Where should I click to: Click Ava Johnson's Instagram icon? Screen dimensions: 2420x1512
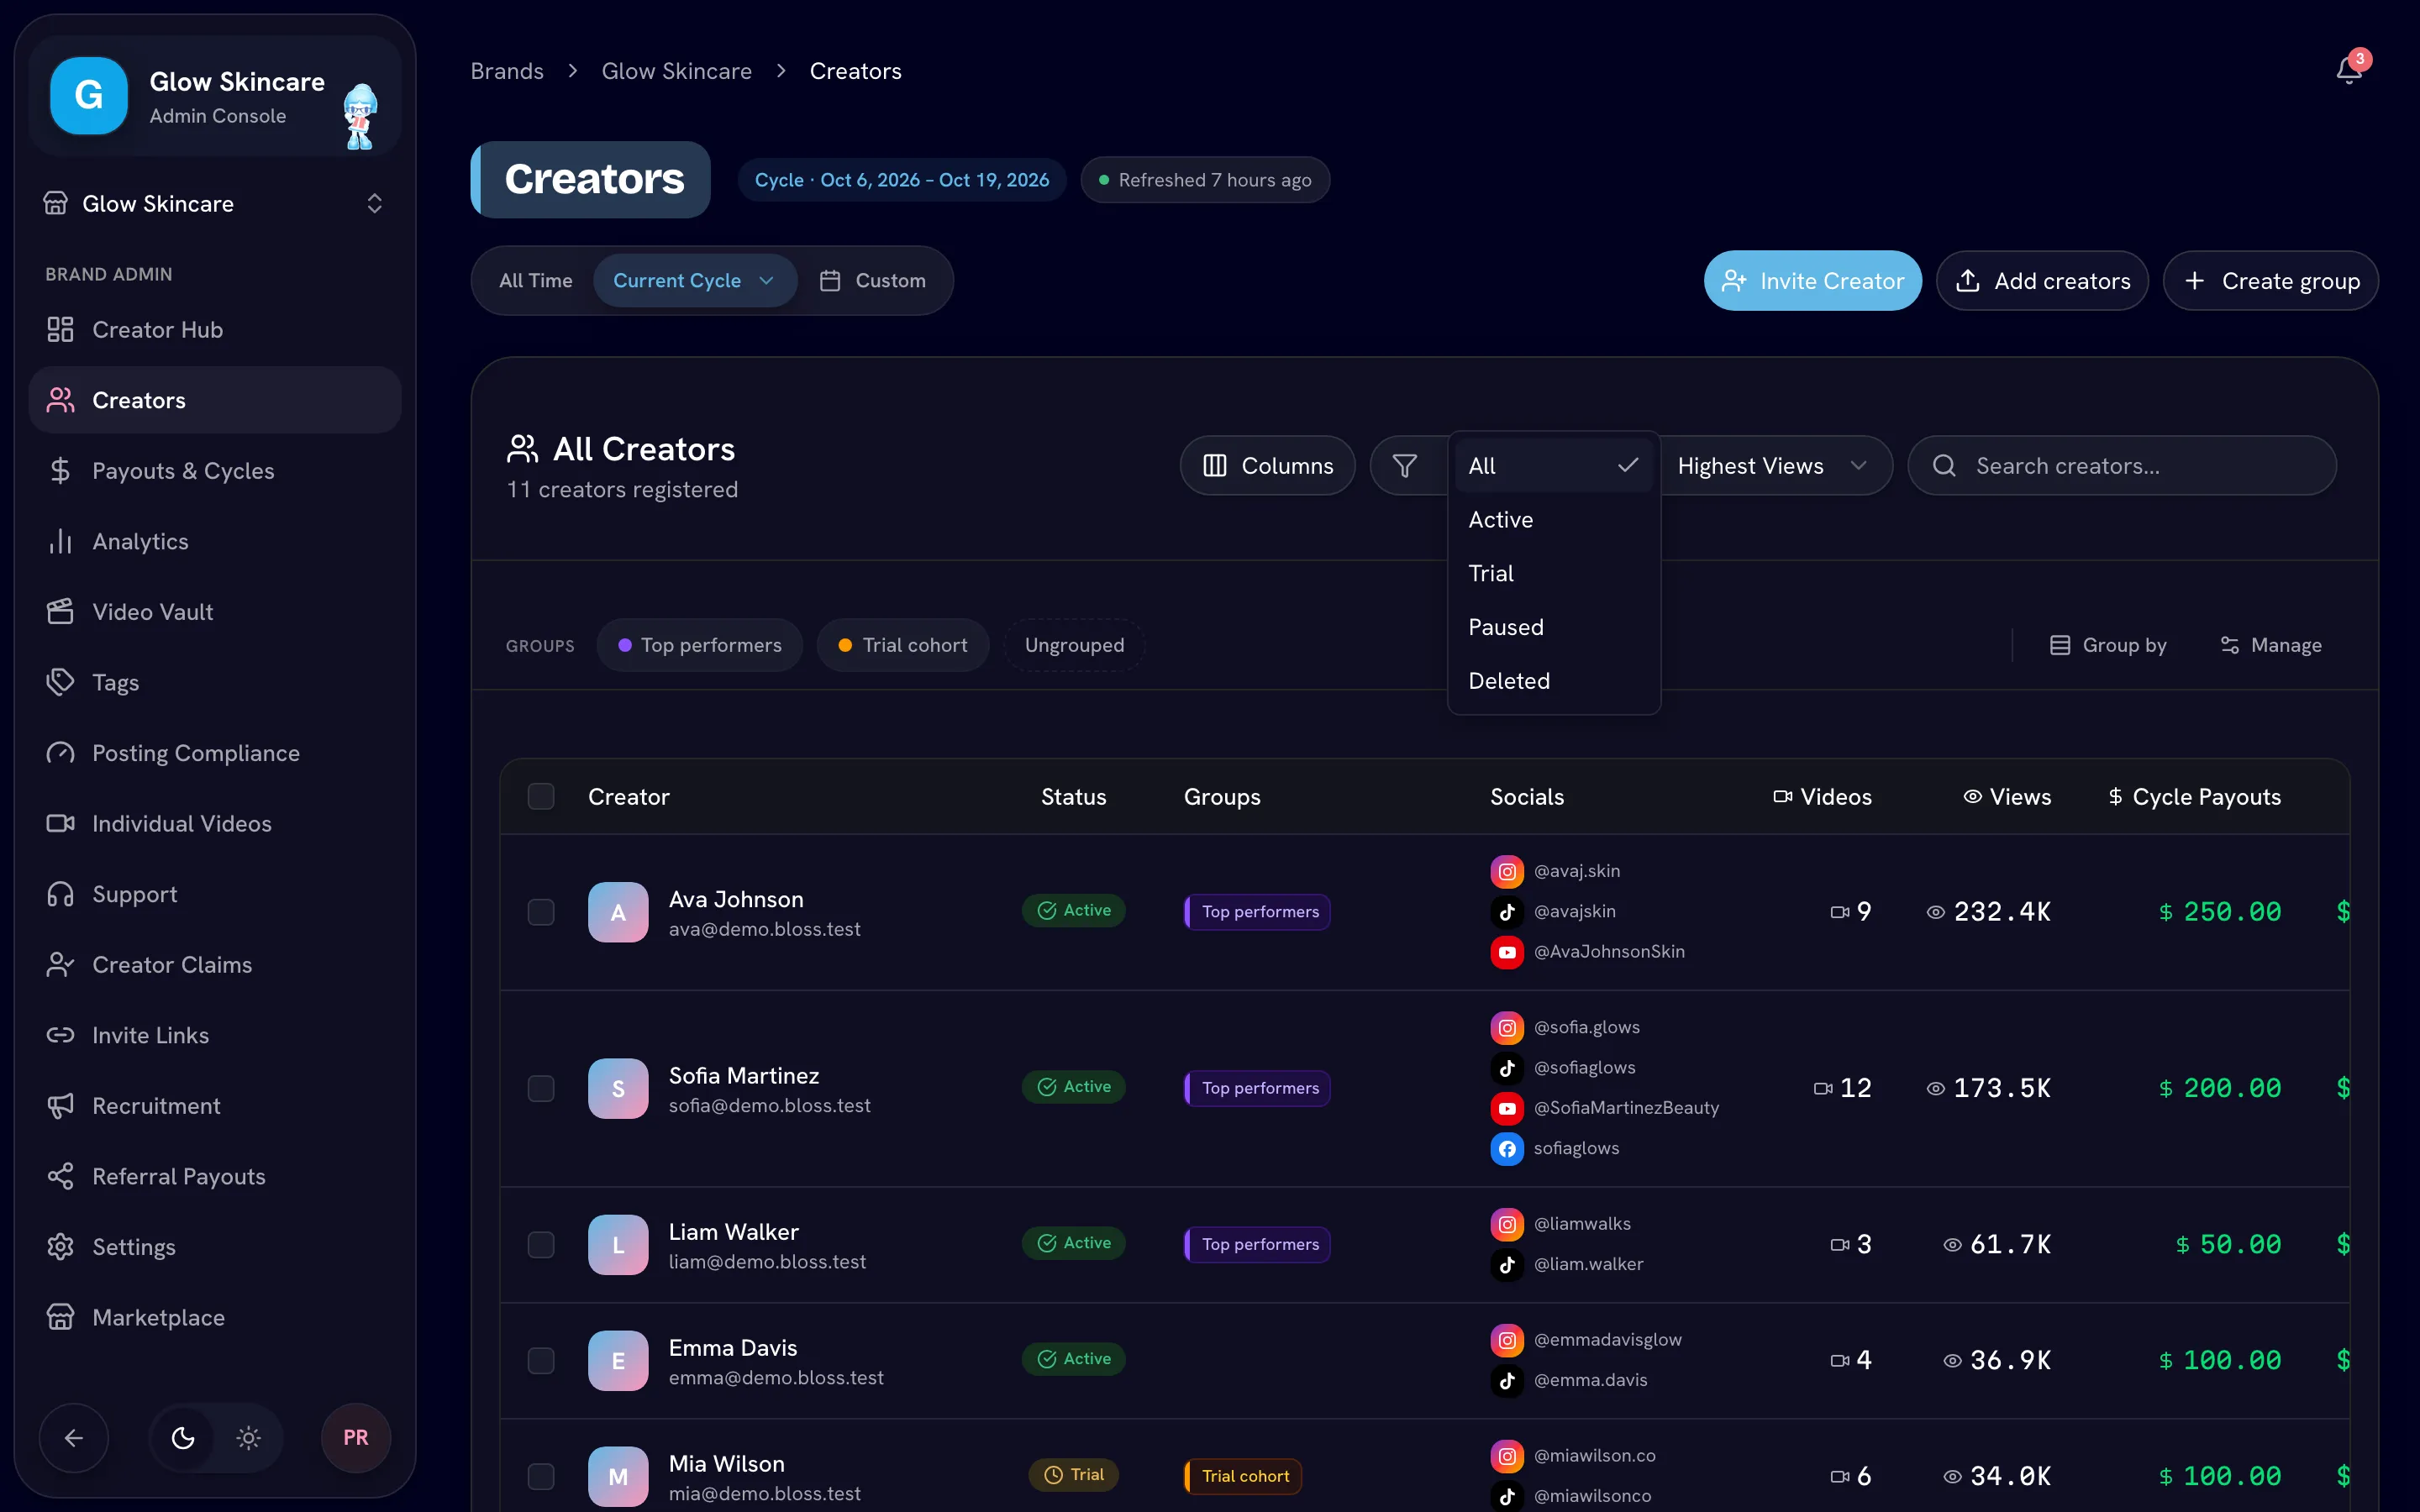pos(1507,871)
